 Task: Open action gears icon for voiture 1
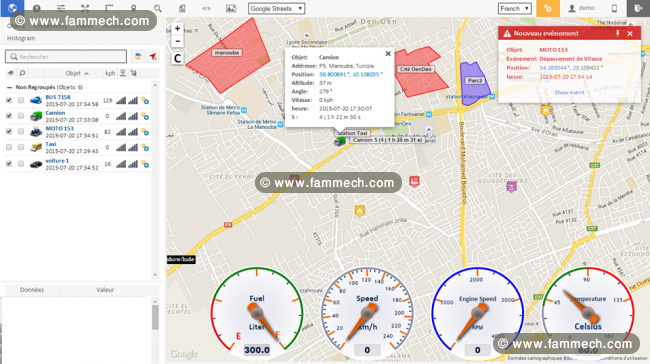145,164
